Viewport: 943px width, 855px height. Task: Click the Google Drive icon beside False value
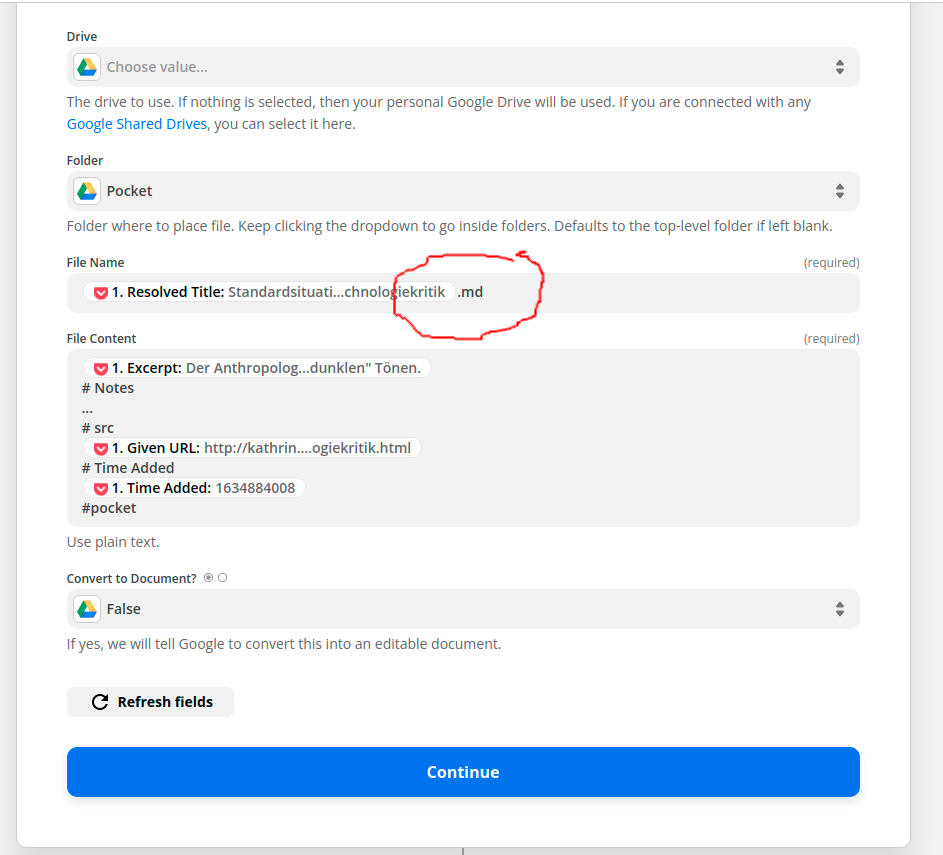click(87, 609)
